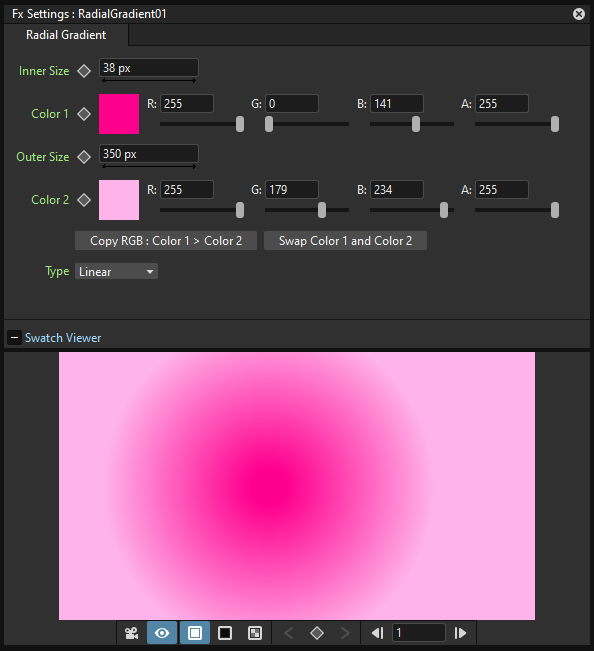Click Color 2 R value field
This screenshot has width=594, height=651.
[x=187, y=189]
